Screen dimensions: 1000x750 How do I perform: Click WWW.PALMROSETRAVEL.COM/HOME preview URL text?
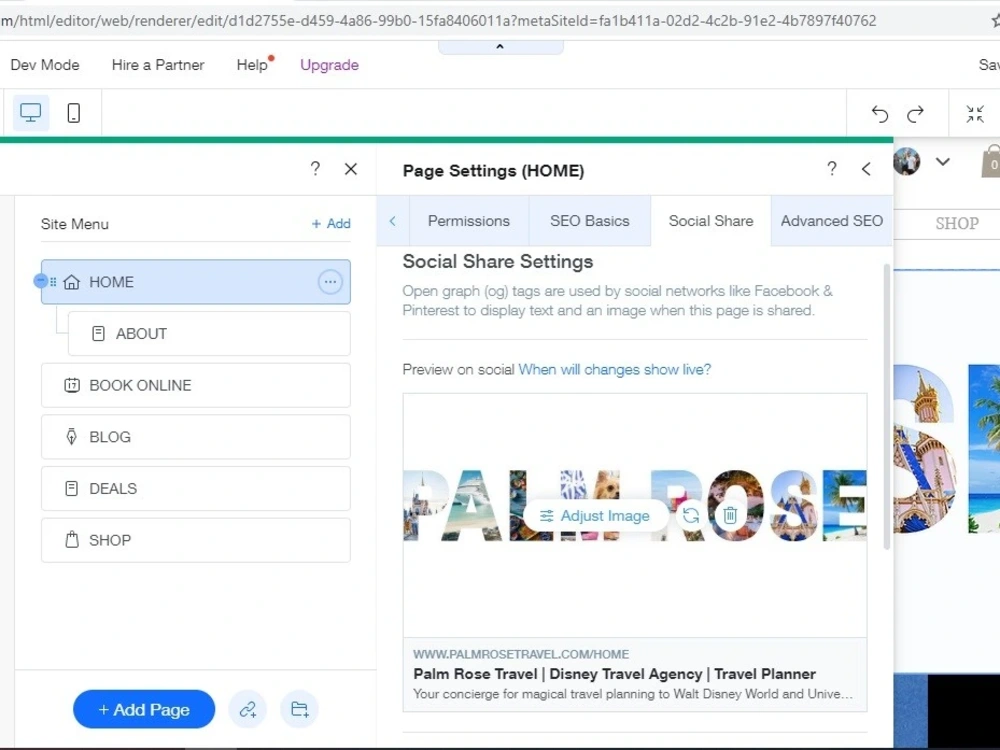[521, 654]
